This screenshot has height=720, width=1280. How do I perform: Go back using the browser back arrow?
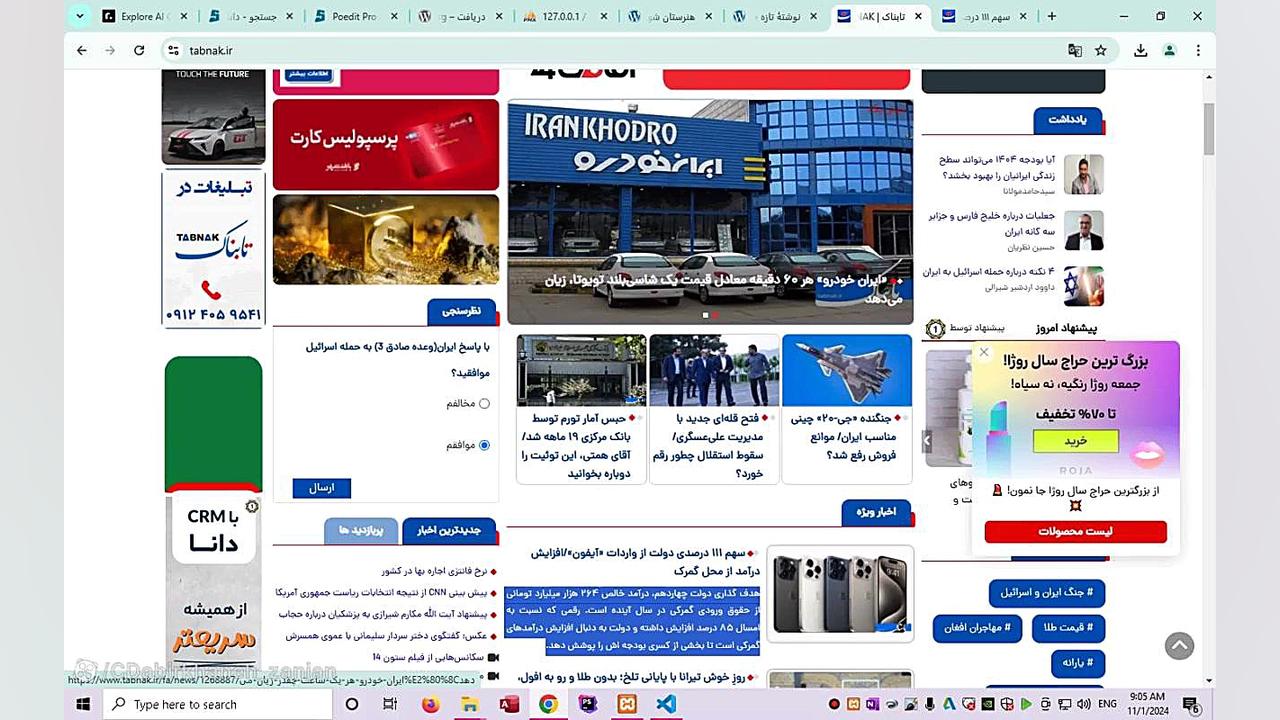point(82,50)
